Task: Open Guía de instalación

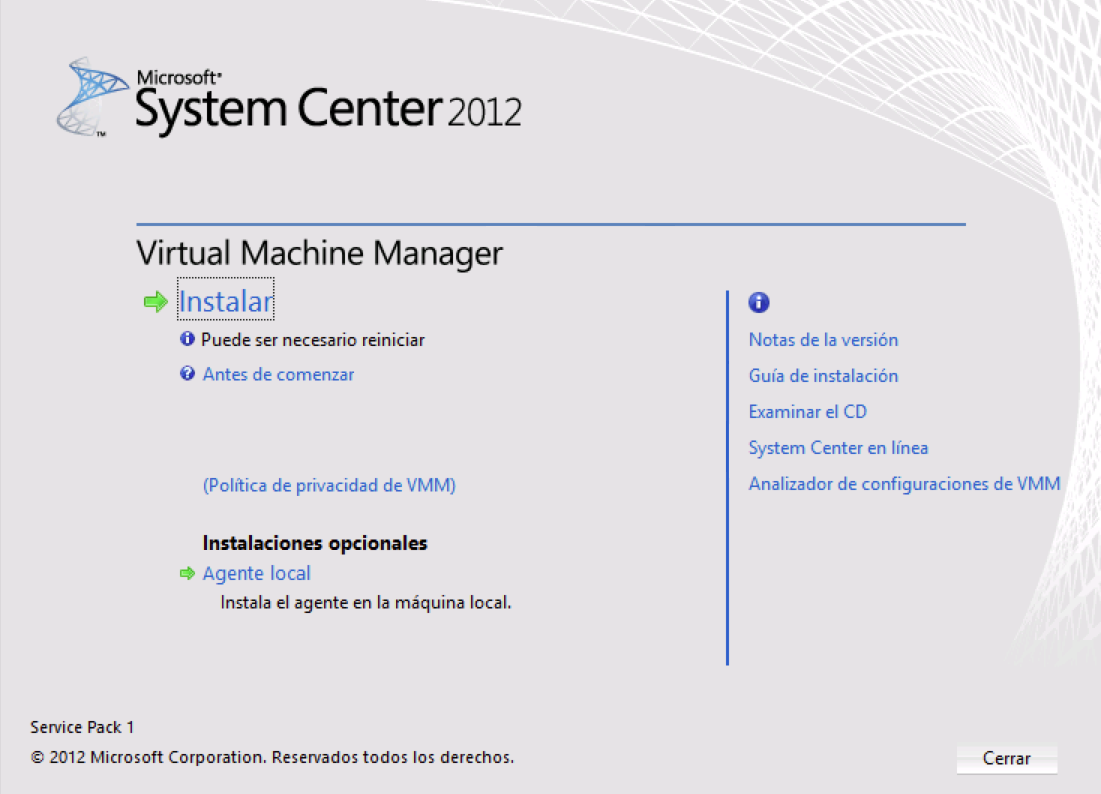Action: [823, 376]
